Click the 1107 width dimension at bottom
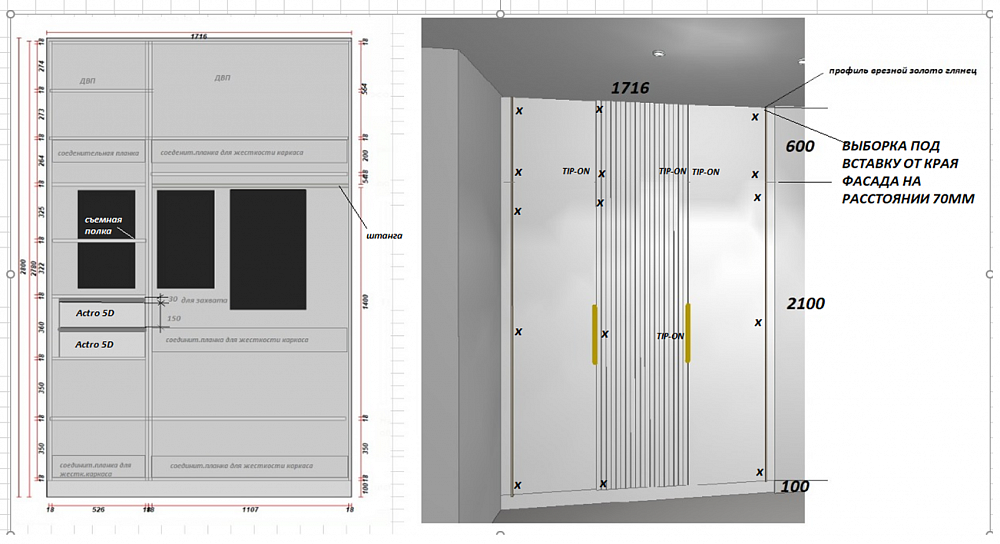This screenshot has height=544, width=1000. [x=249, y=510]
